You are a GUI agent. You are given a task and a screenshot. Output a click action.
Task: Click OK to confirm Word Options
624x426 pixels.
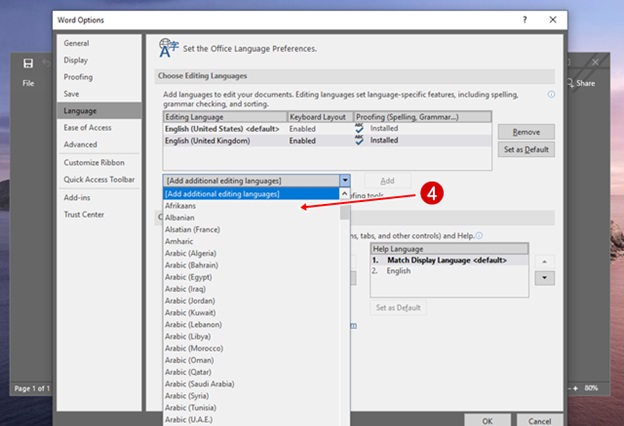488,421
